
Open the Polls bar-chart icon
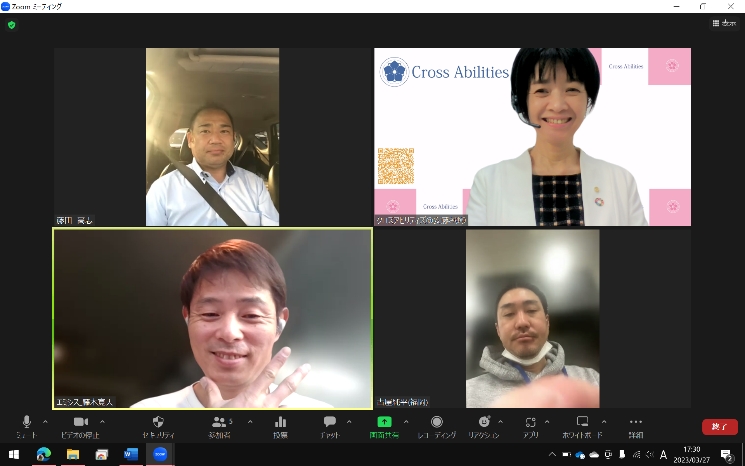pyautogui.click(x=280, y=423)
